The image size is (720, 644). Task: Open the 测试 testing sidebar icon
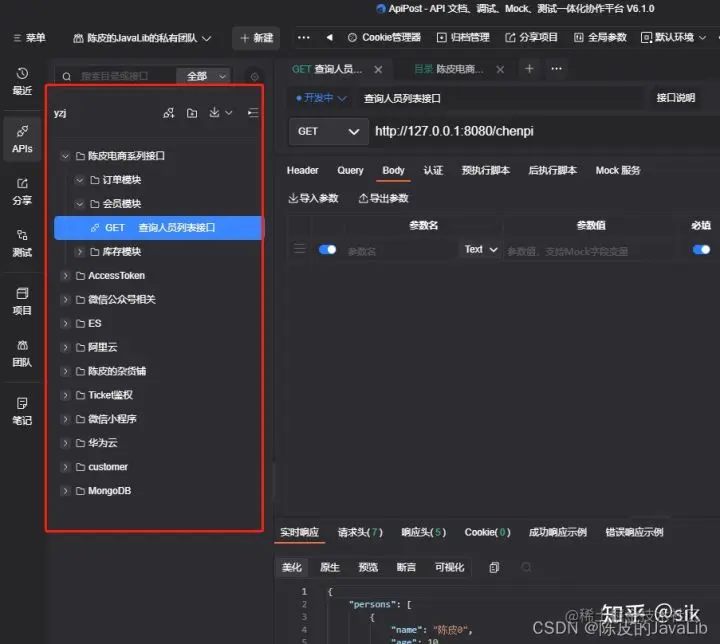[x=22, y=243]
